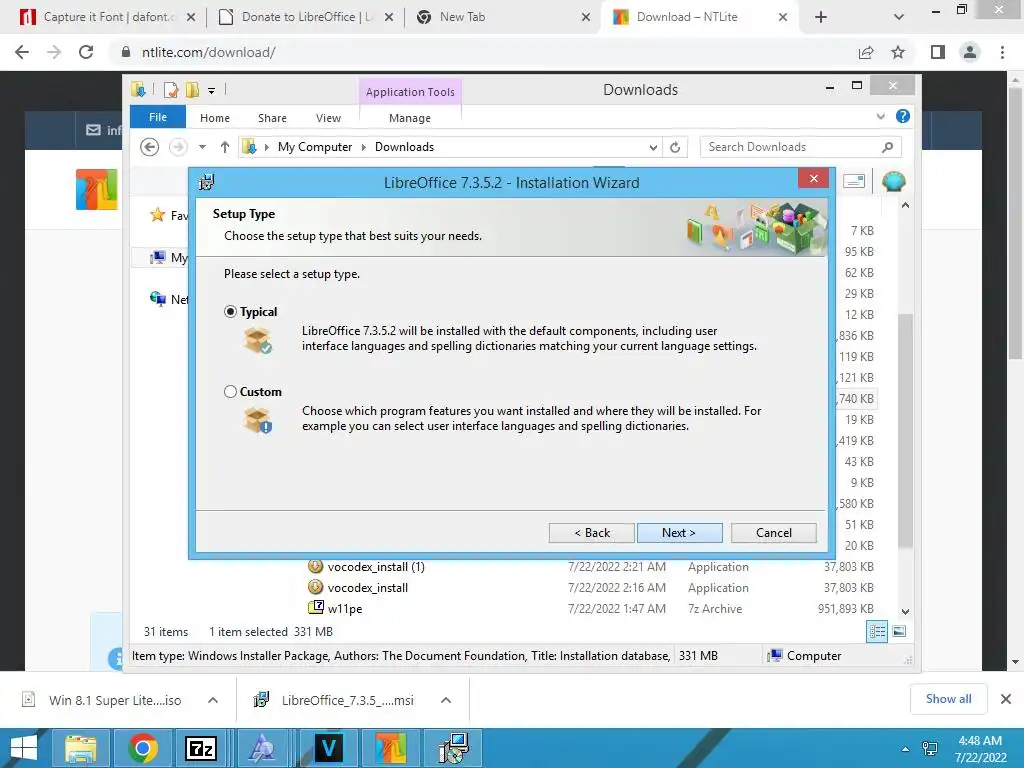Close the Download – NTLite tab
The height and width of the screenshot is (768, 1024).
click(782, 18)
